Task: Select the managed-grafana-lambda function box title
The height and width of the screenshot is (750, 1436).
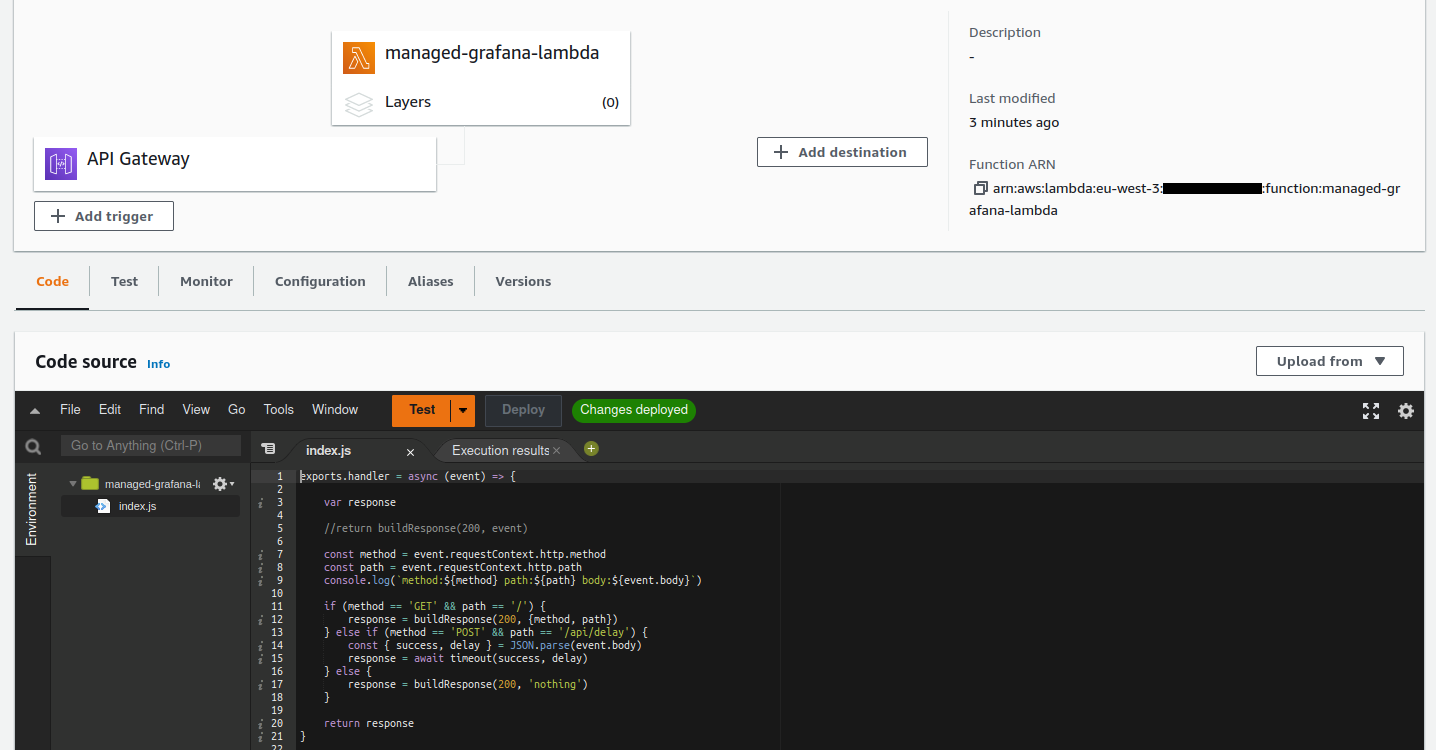Action: tap(492, 53)
